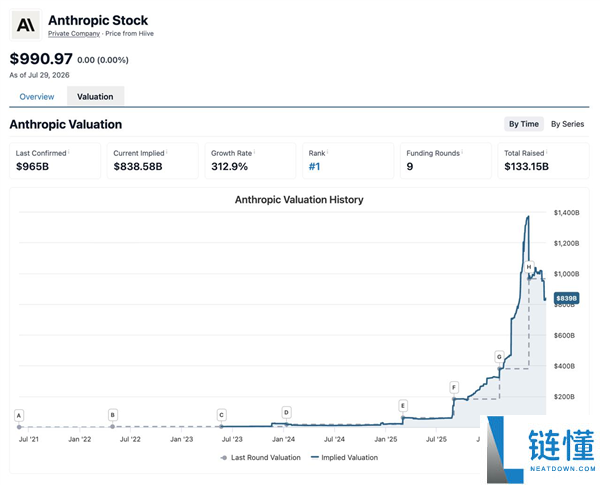Select Series B marker on chart
Image resolution: width=600 pixels, height=485 pixels.
(x=112, y=415)
